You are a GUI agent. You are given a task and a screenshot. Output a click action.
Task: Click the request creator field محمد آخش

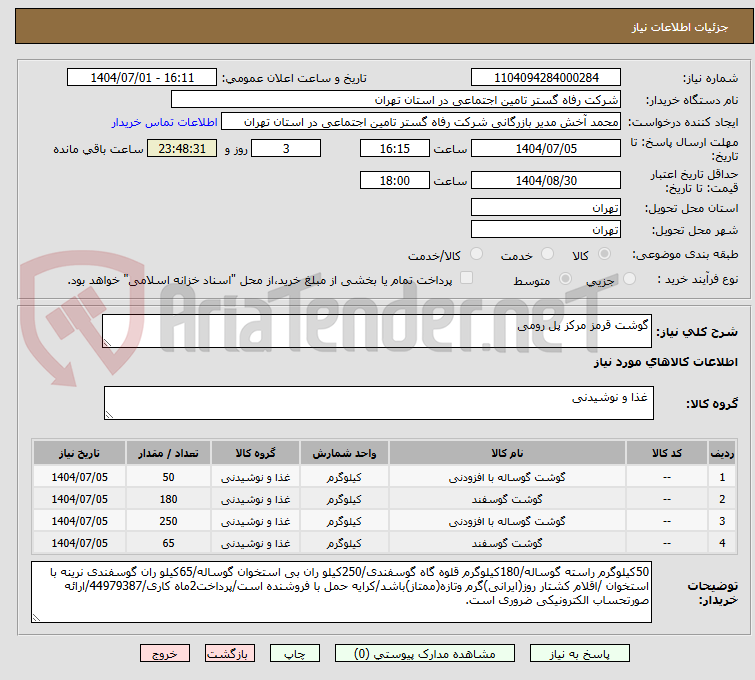click(x=421, y=122)
